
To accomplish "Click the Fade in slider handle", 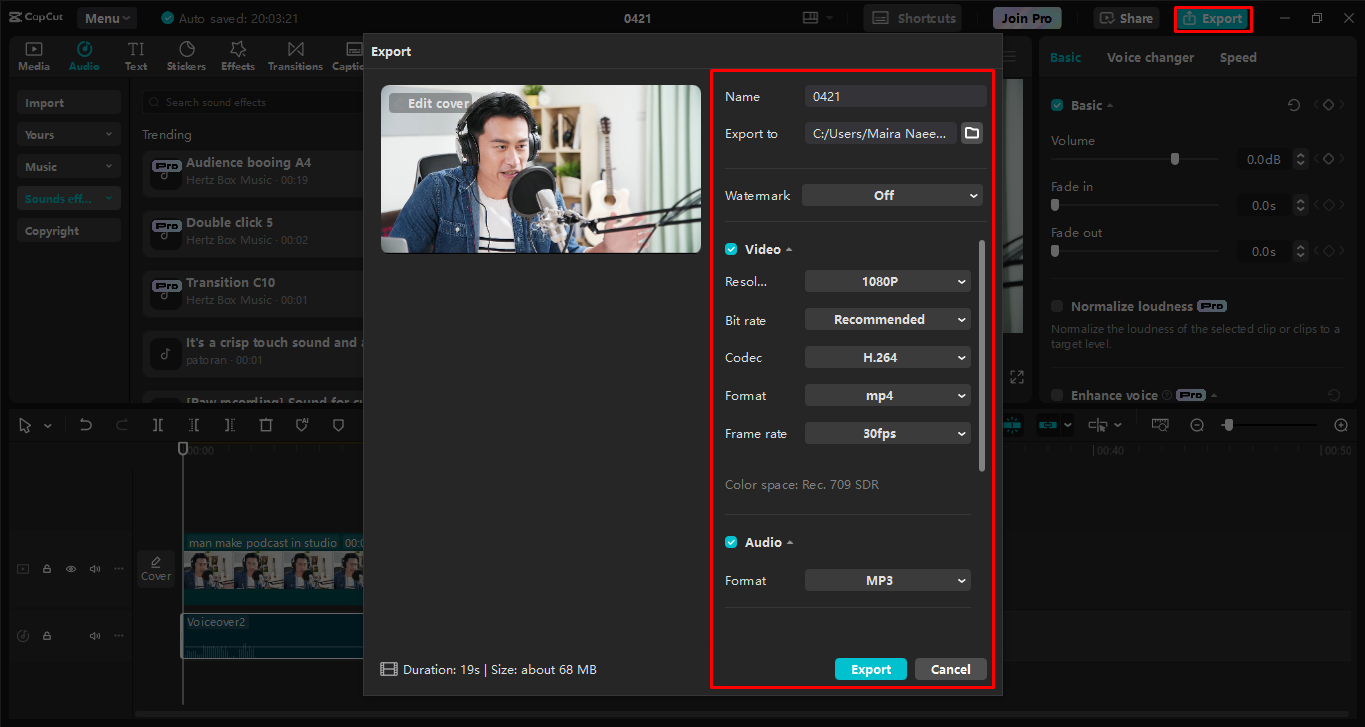I will (1055, 205).
